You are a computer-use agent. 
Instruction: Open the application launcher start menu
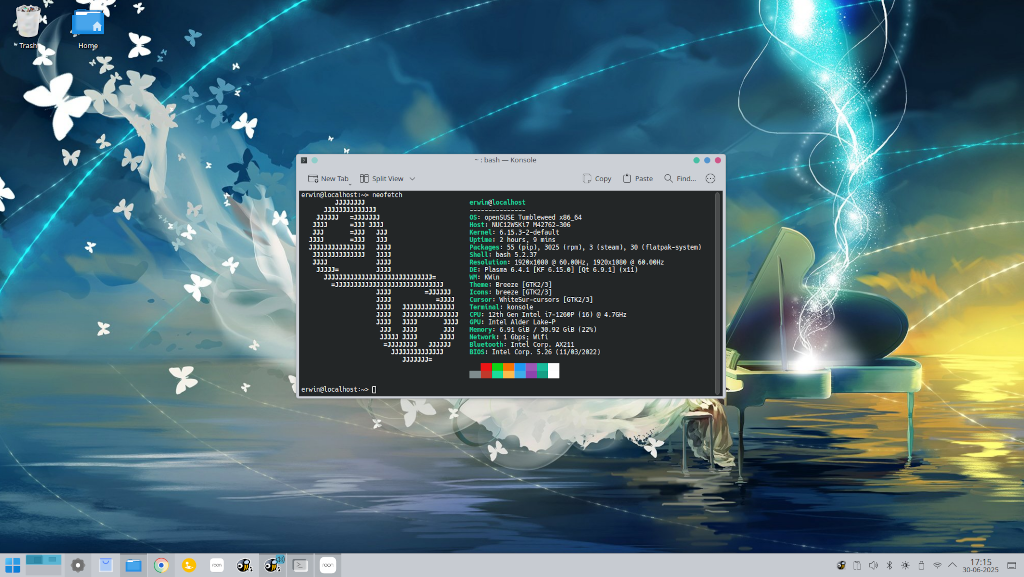pos(12,565)
